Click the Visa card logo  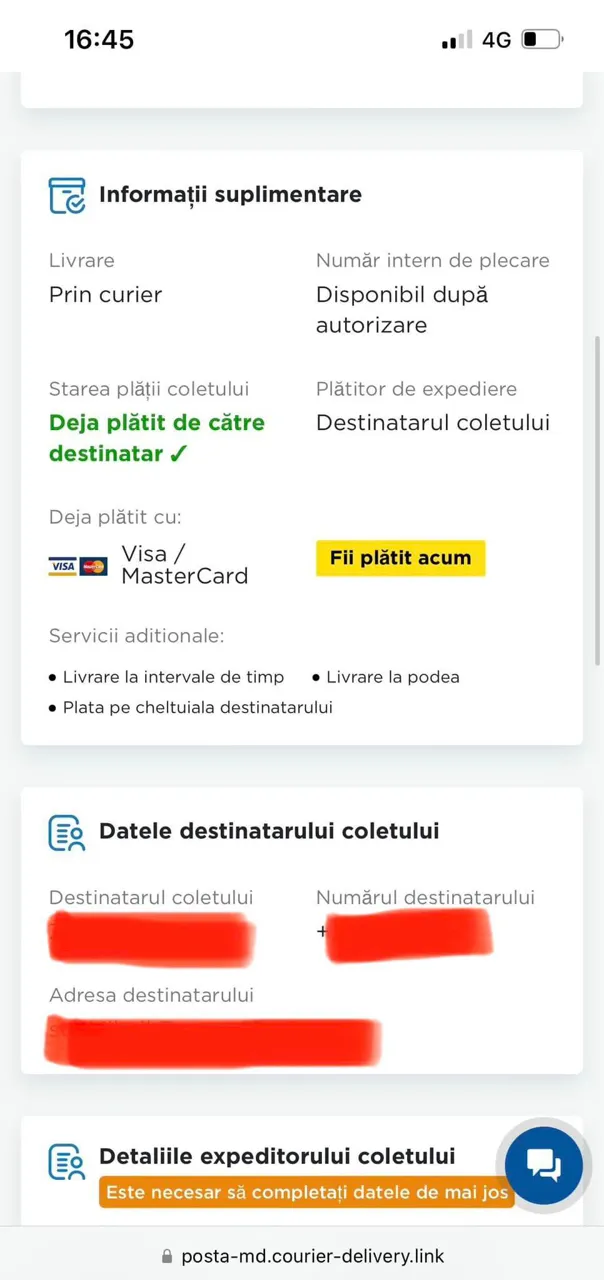63,566
